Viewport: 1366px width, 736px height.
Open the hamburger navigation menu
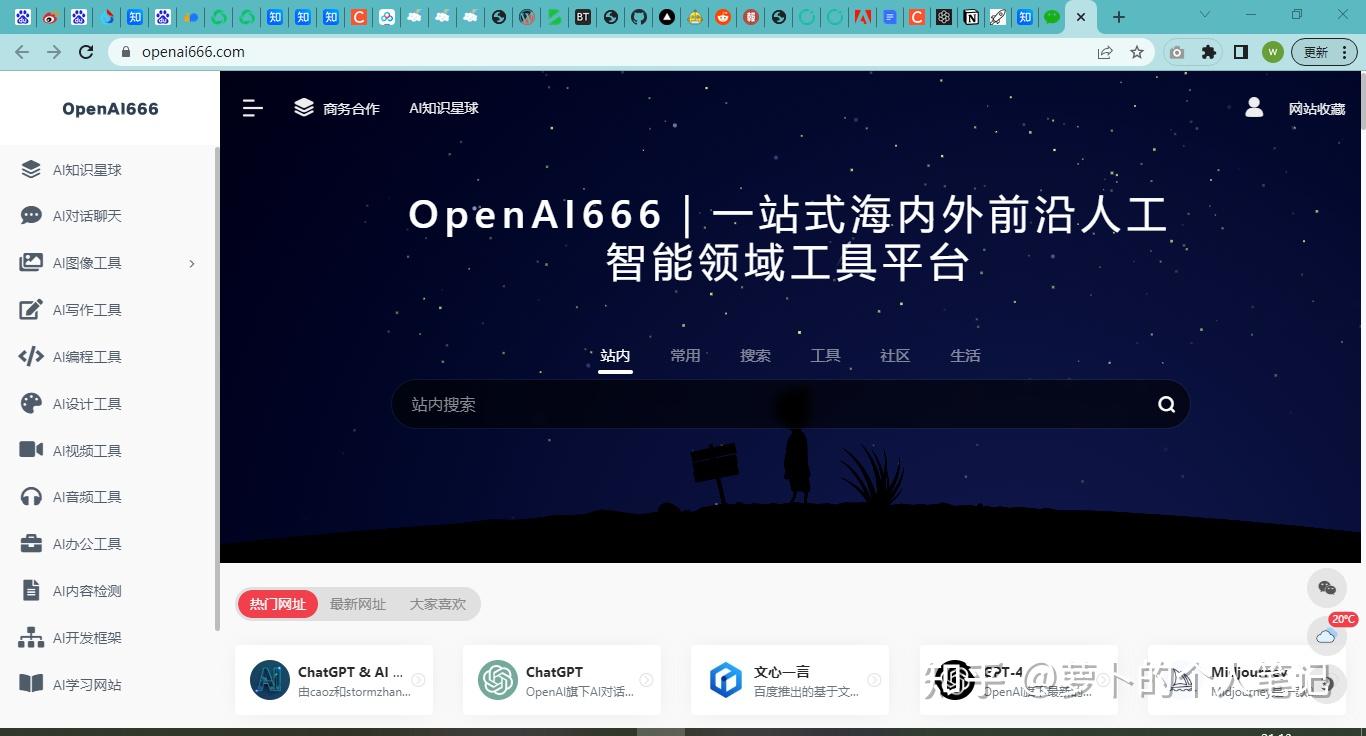point(252,108)
